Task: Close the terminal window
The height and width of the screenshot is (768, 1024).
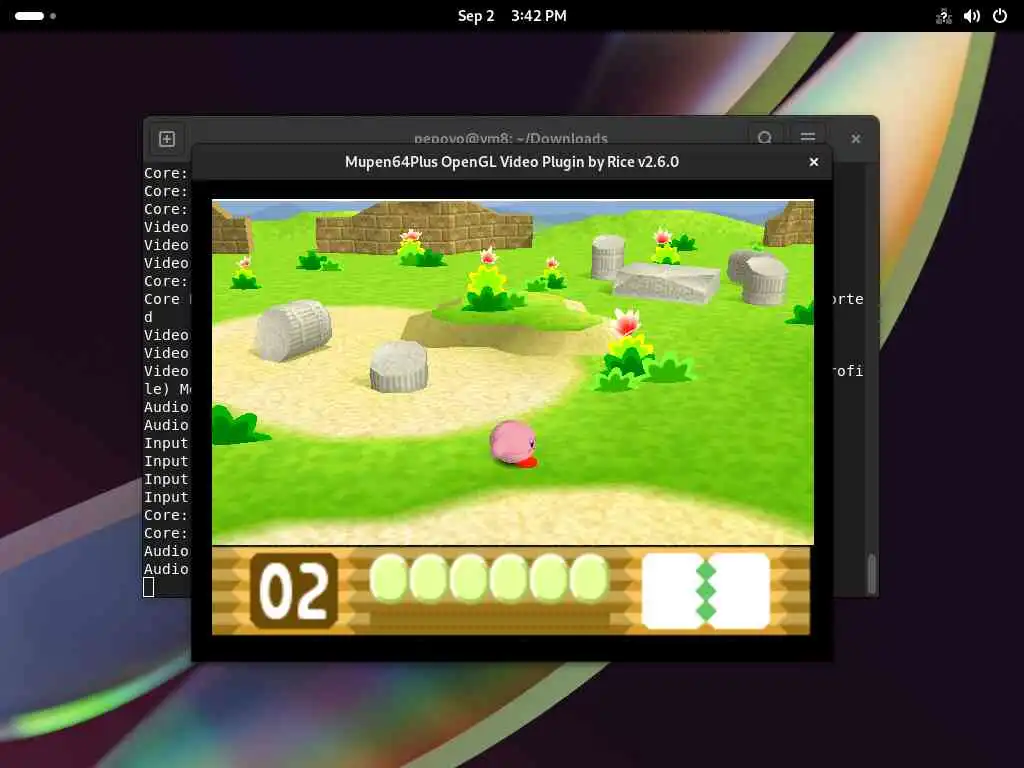Action: point(856,138)
